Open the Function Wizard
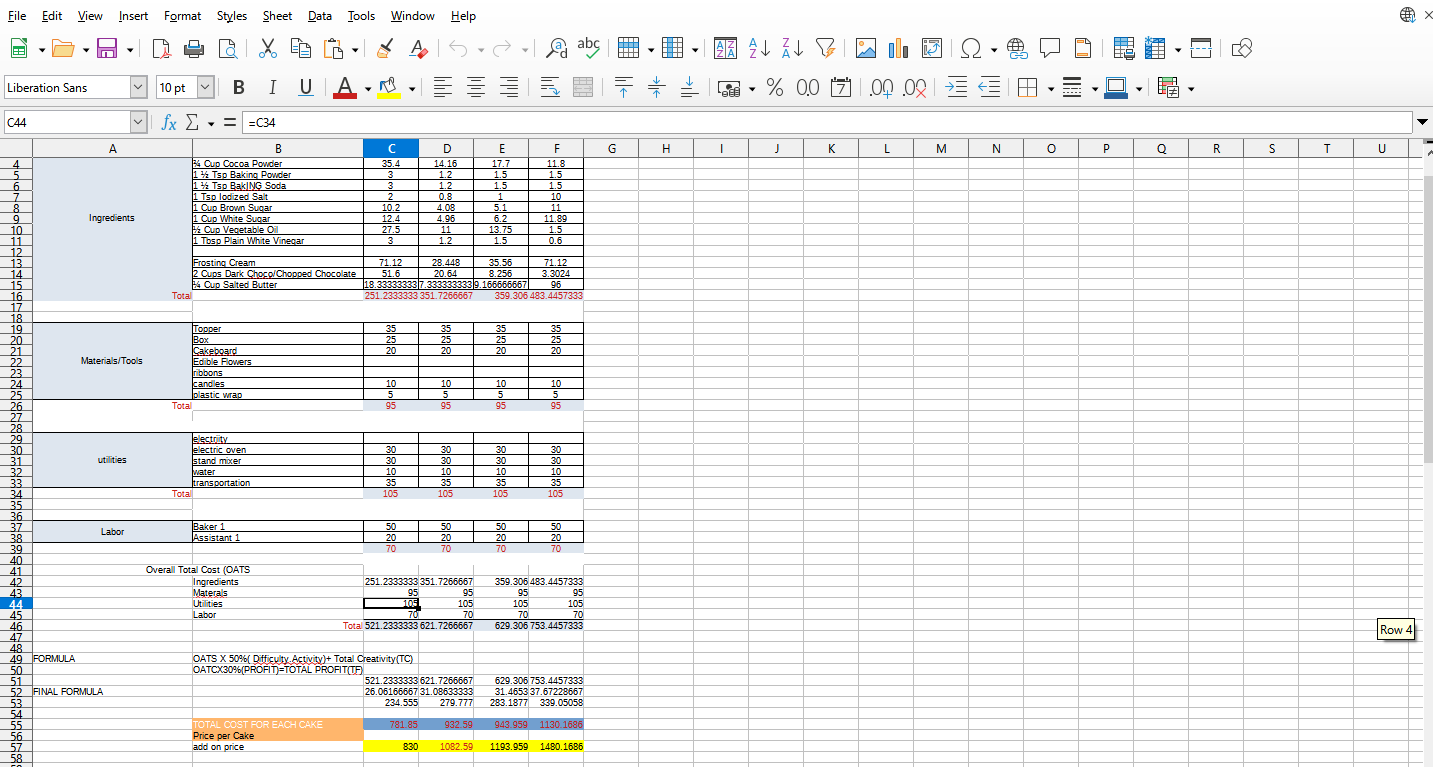The image size is (1433, 767). point(169,123)
